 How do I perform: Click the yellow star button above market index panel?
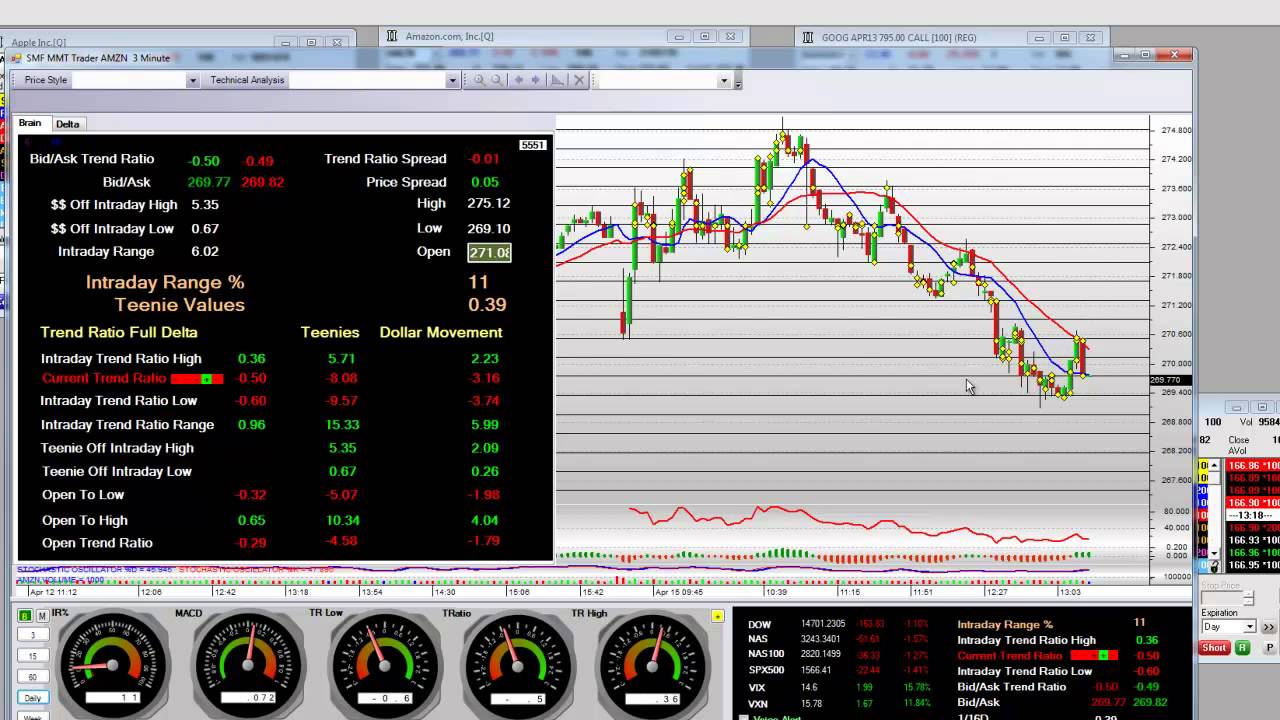717,616
